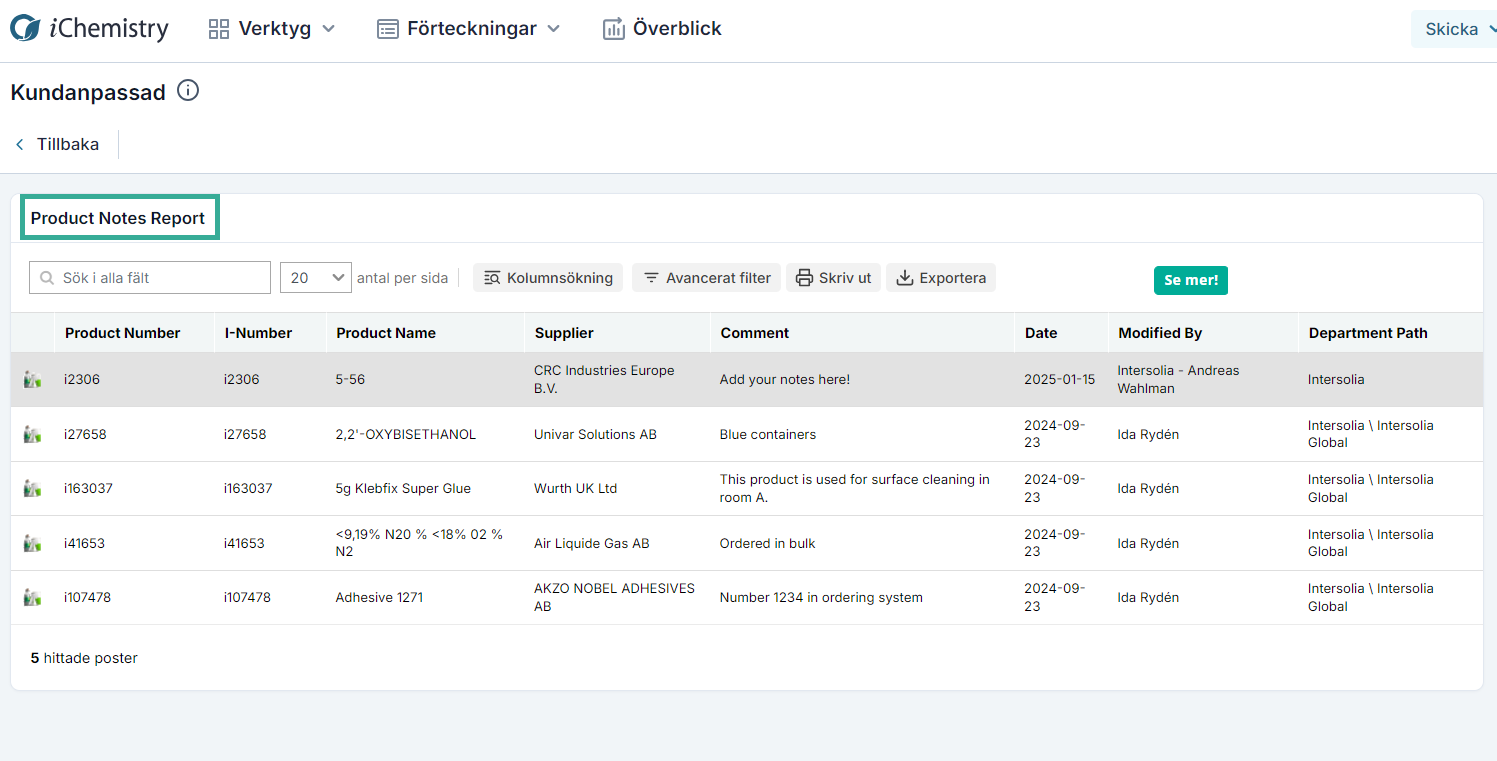Click the Verktyg grid icon
This screenshot has width=1497, height=761.
pyautogui.click(x=219, y=29)
